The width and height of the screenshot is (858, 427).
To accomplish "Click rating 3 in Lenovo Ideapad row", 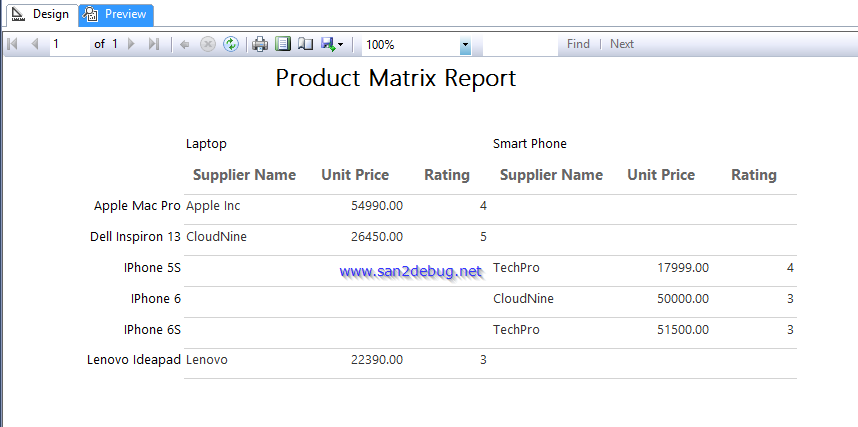I will pos(483,360).
